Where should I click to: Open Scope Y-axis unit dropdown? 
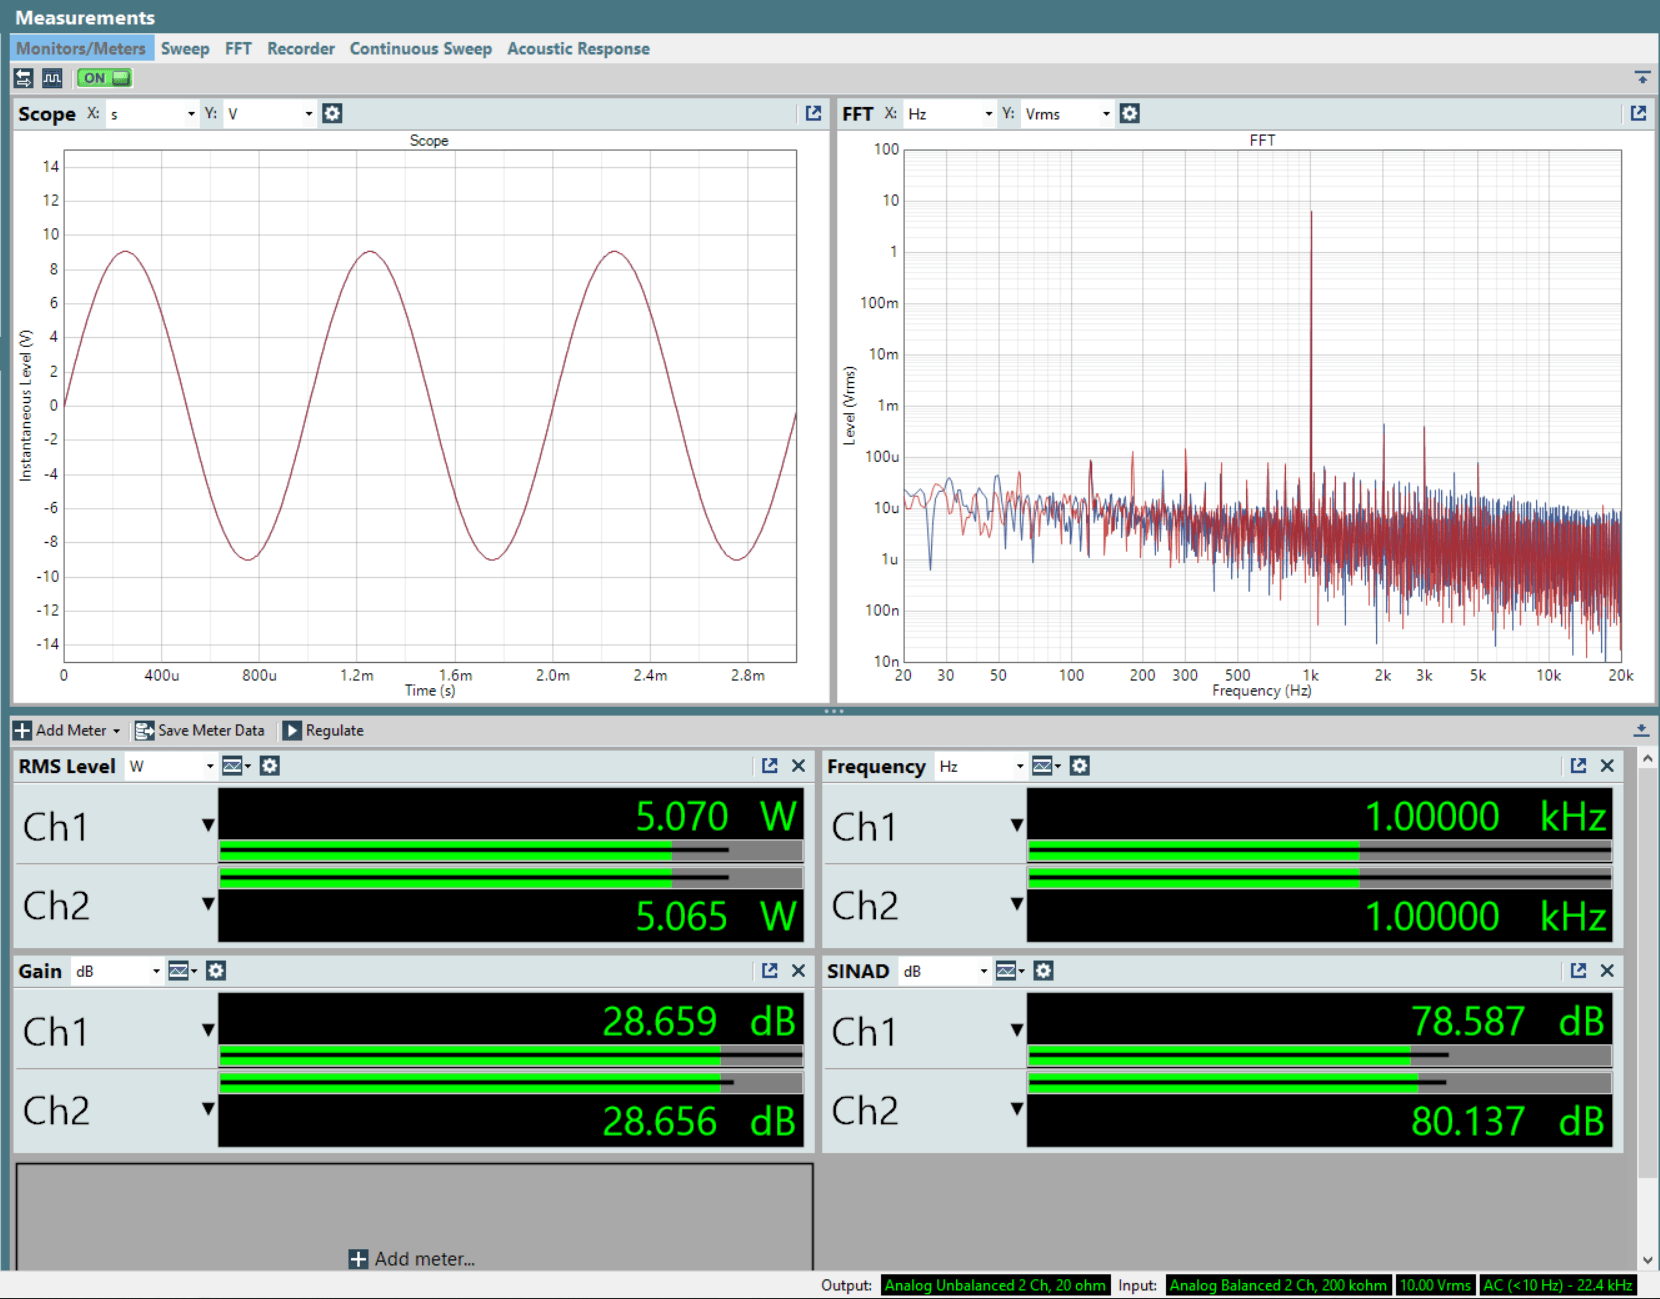coord(270,114)
